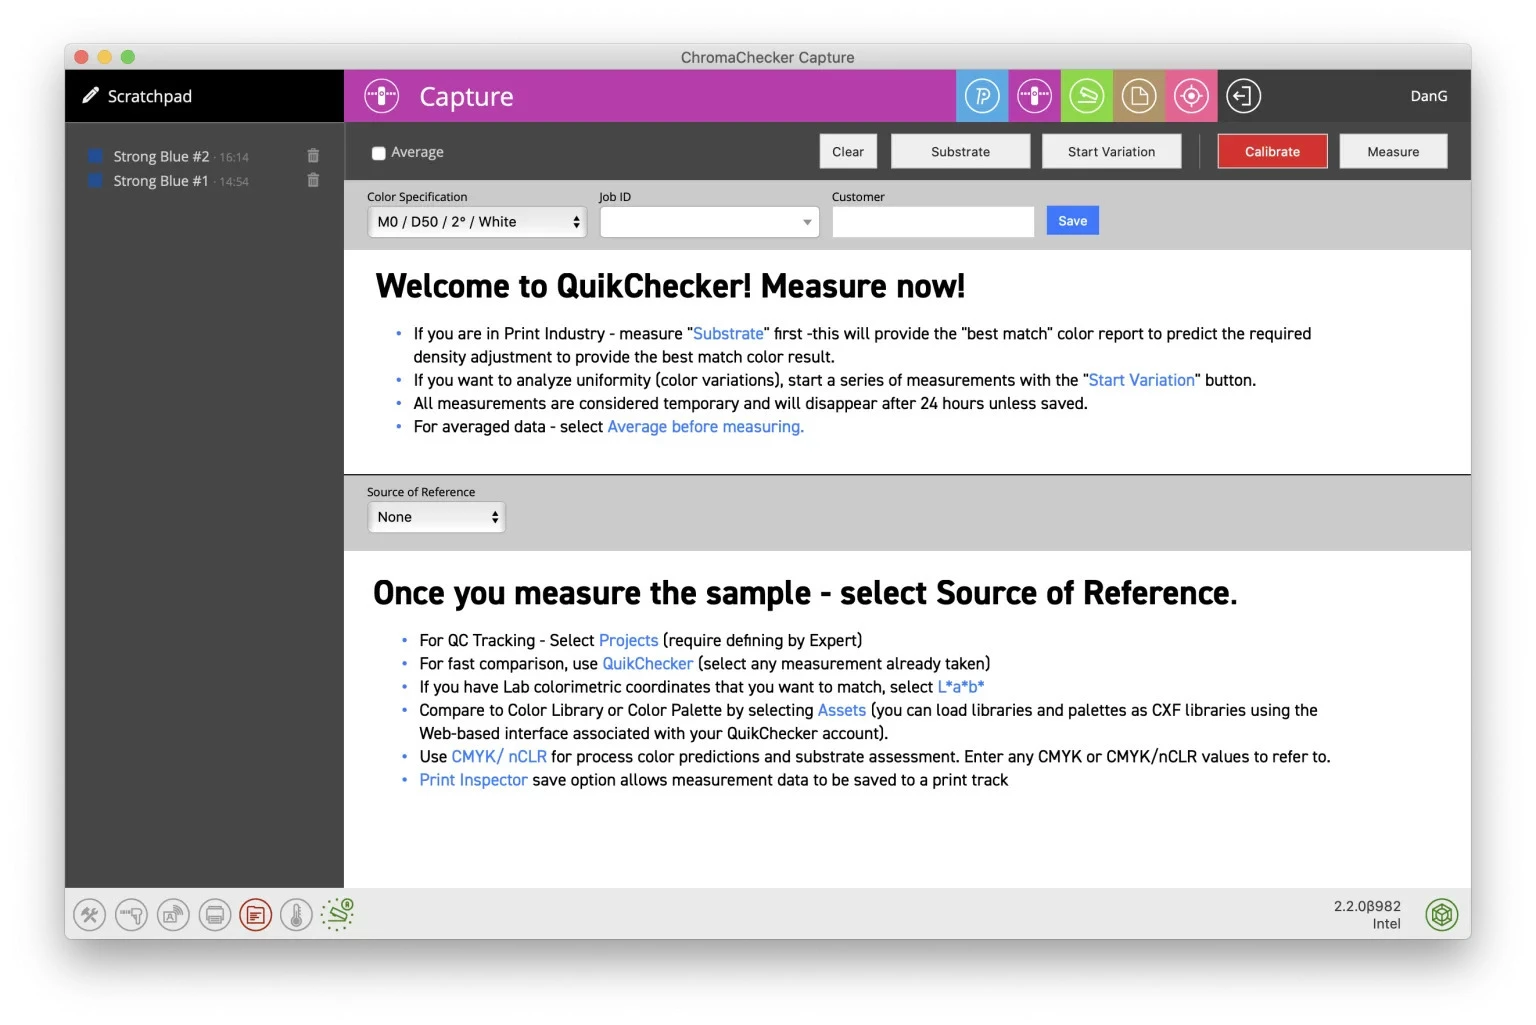Click into the Customer input field
Screen dimensions: 1536x1025
(933, 222)
